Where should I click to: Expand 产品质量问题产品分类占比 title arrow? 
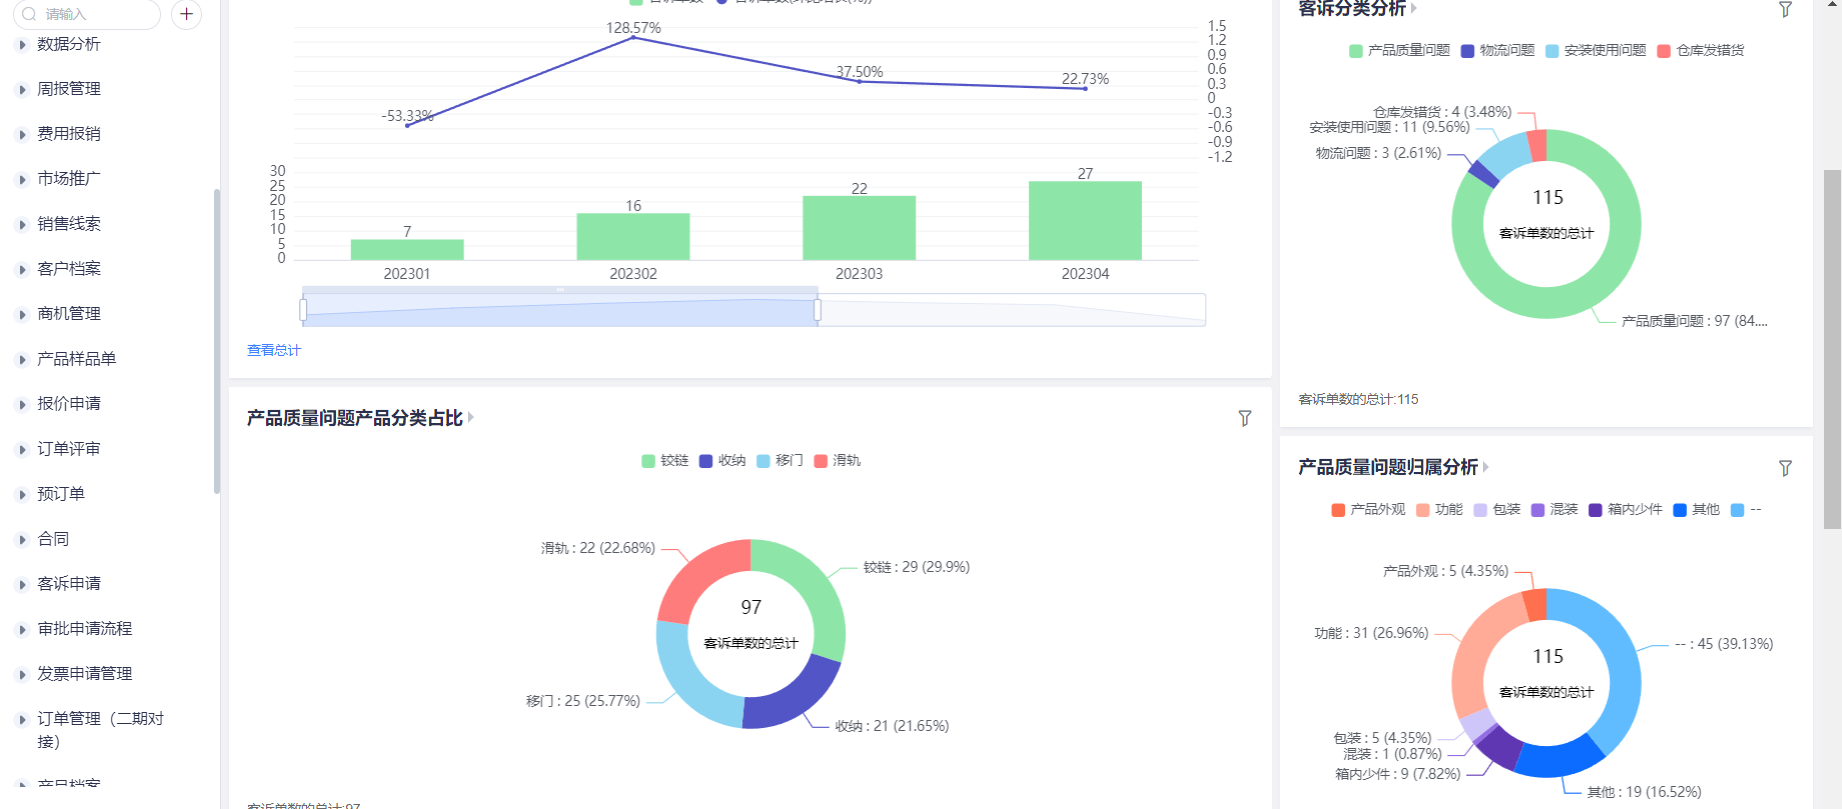click(471, 418)
